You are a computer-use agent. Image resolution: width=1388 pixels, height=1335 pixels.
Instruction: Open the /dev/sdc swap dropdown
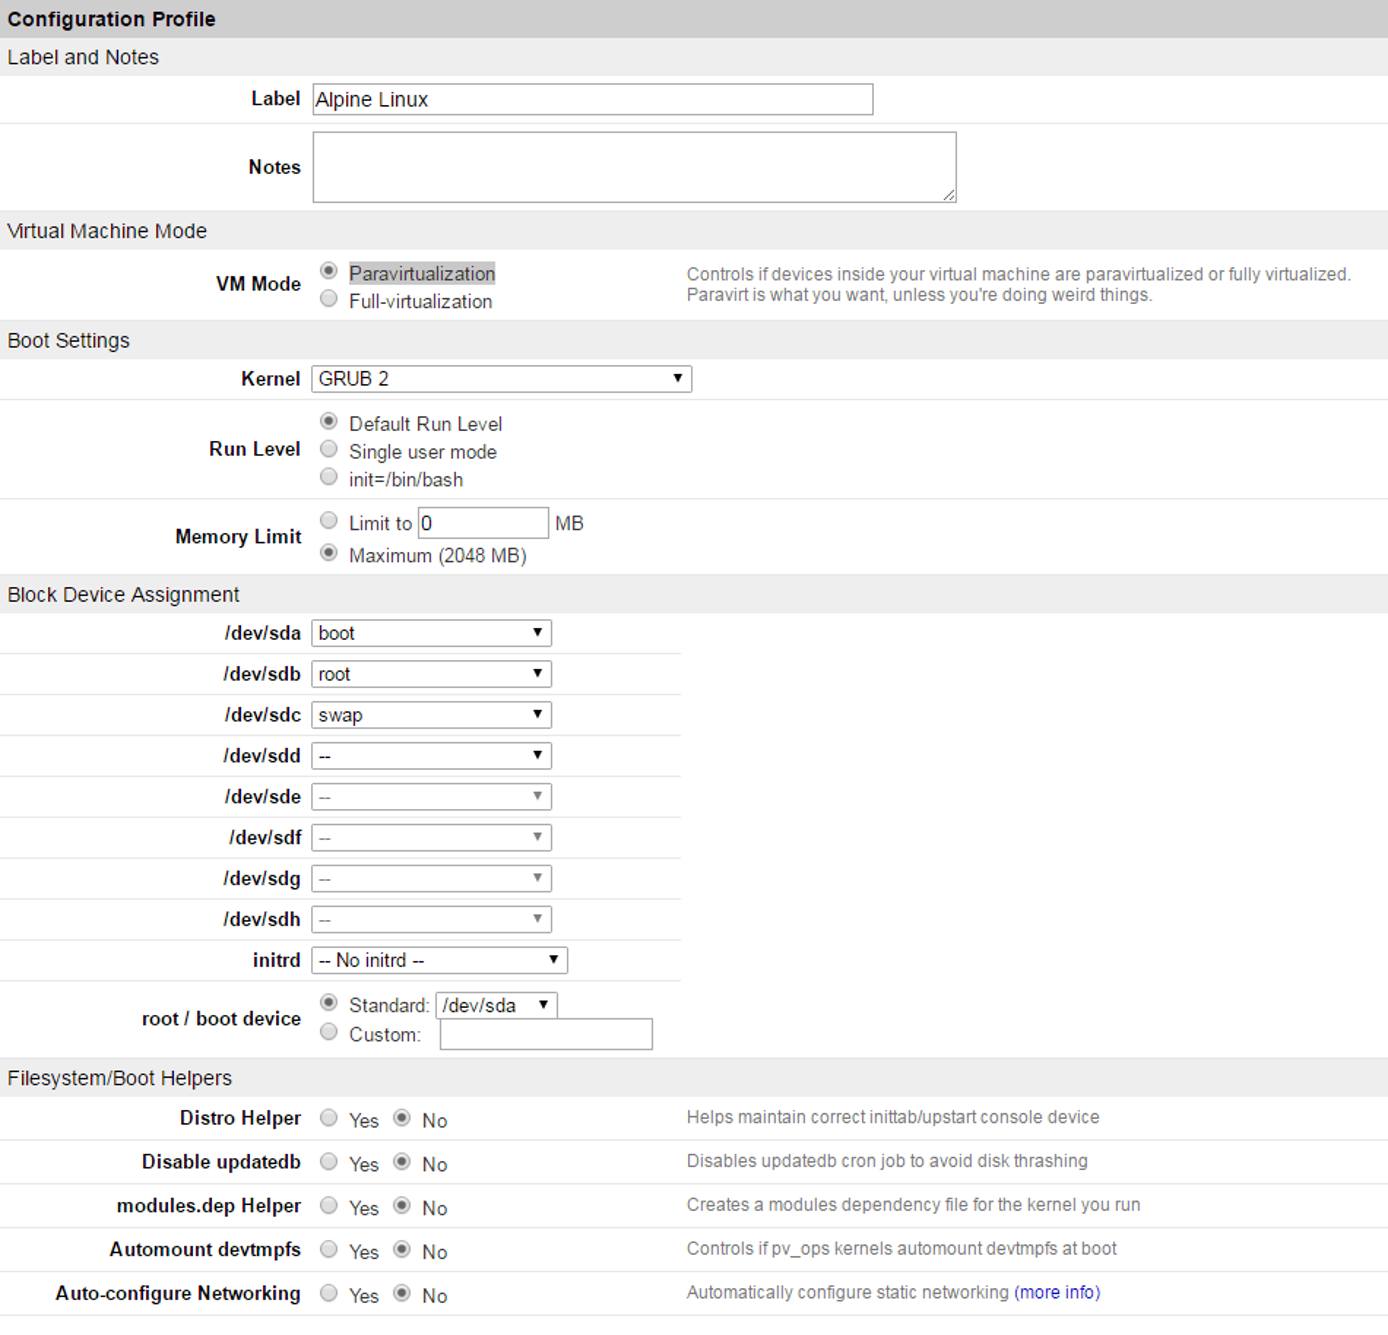(x=431, y=714)
